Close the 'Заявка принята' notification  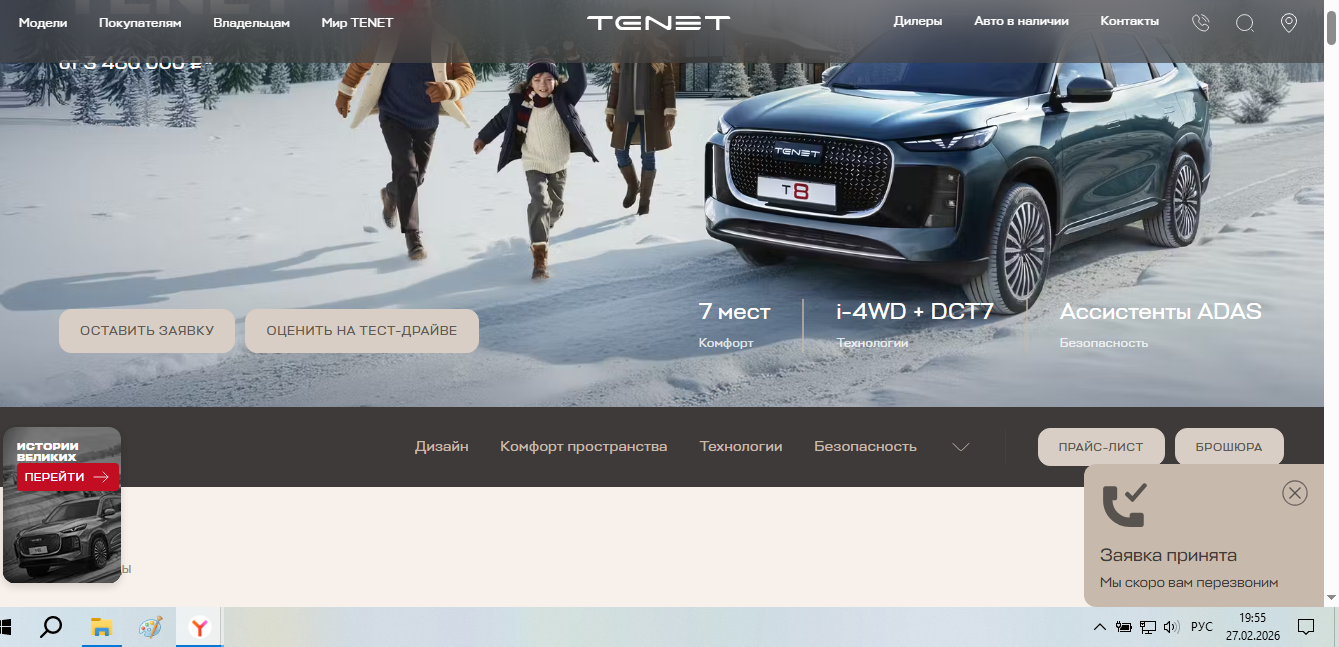click(1295, 492)
